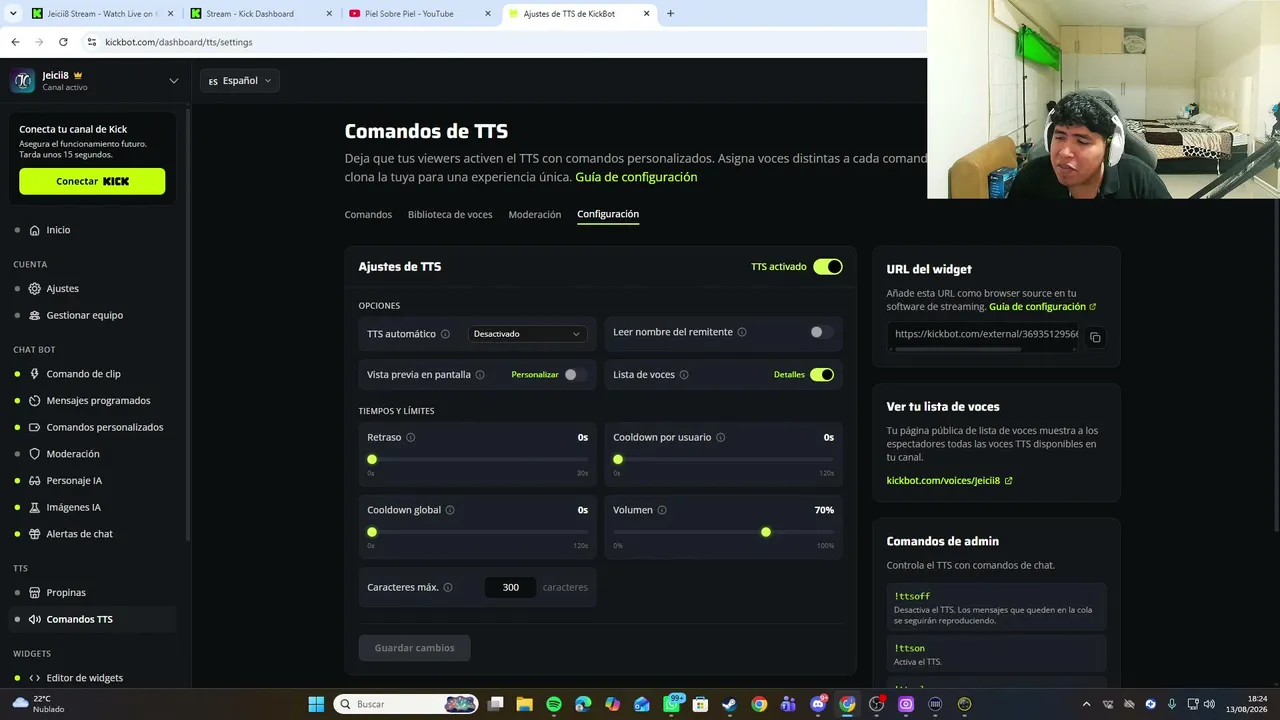Click the info icon beside Leer nombre del remitente
Image resolution: width=1280 pixels, height=720 pixels.
pos(742,332)
